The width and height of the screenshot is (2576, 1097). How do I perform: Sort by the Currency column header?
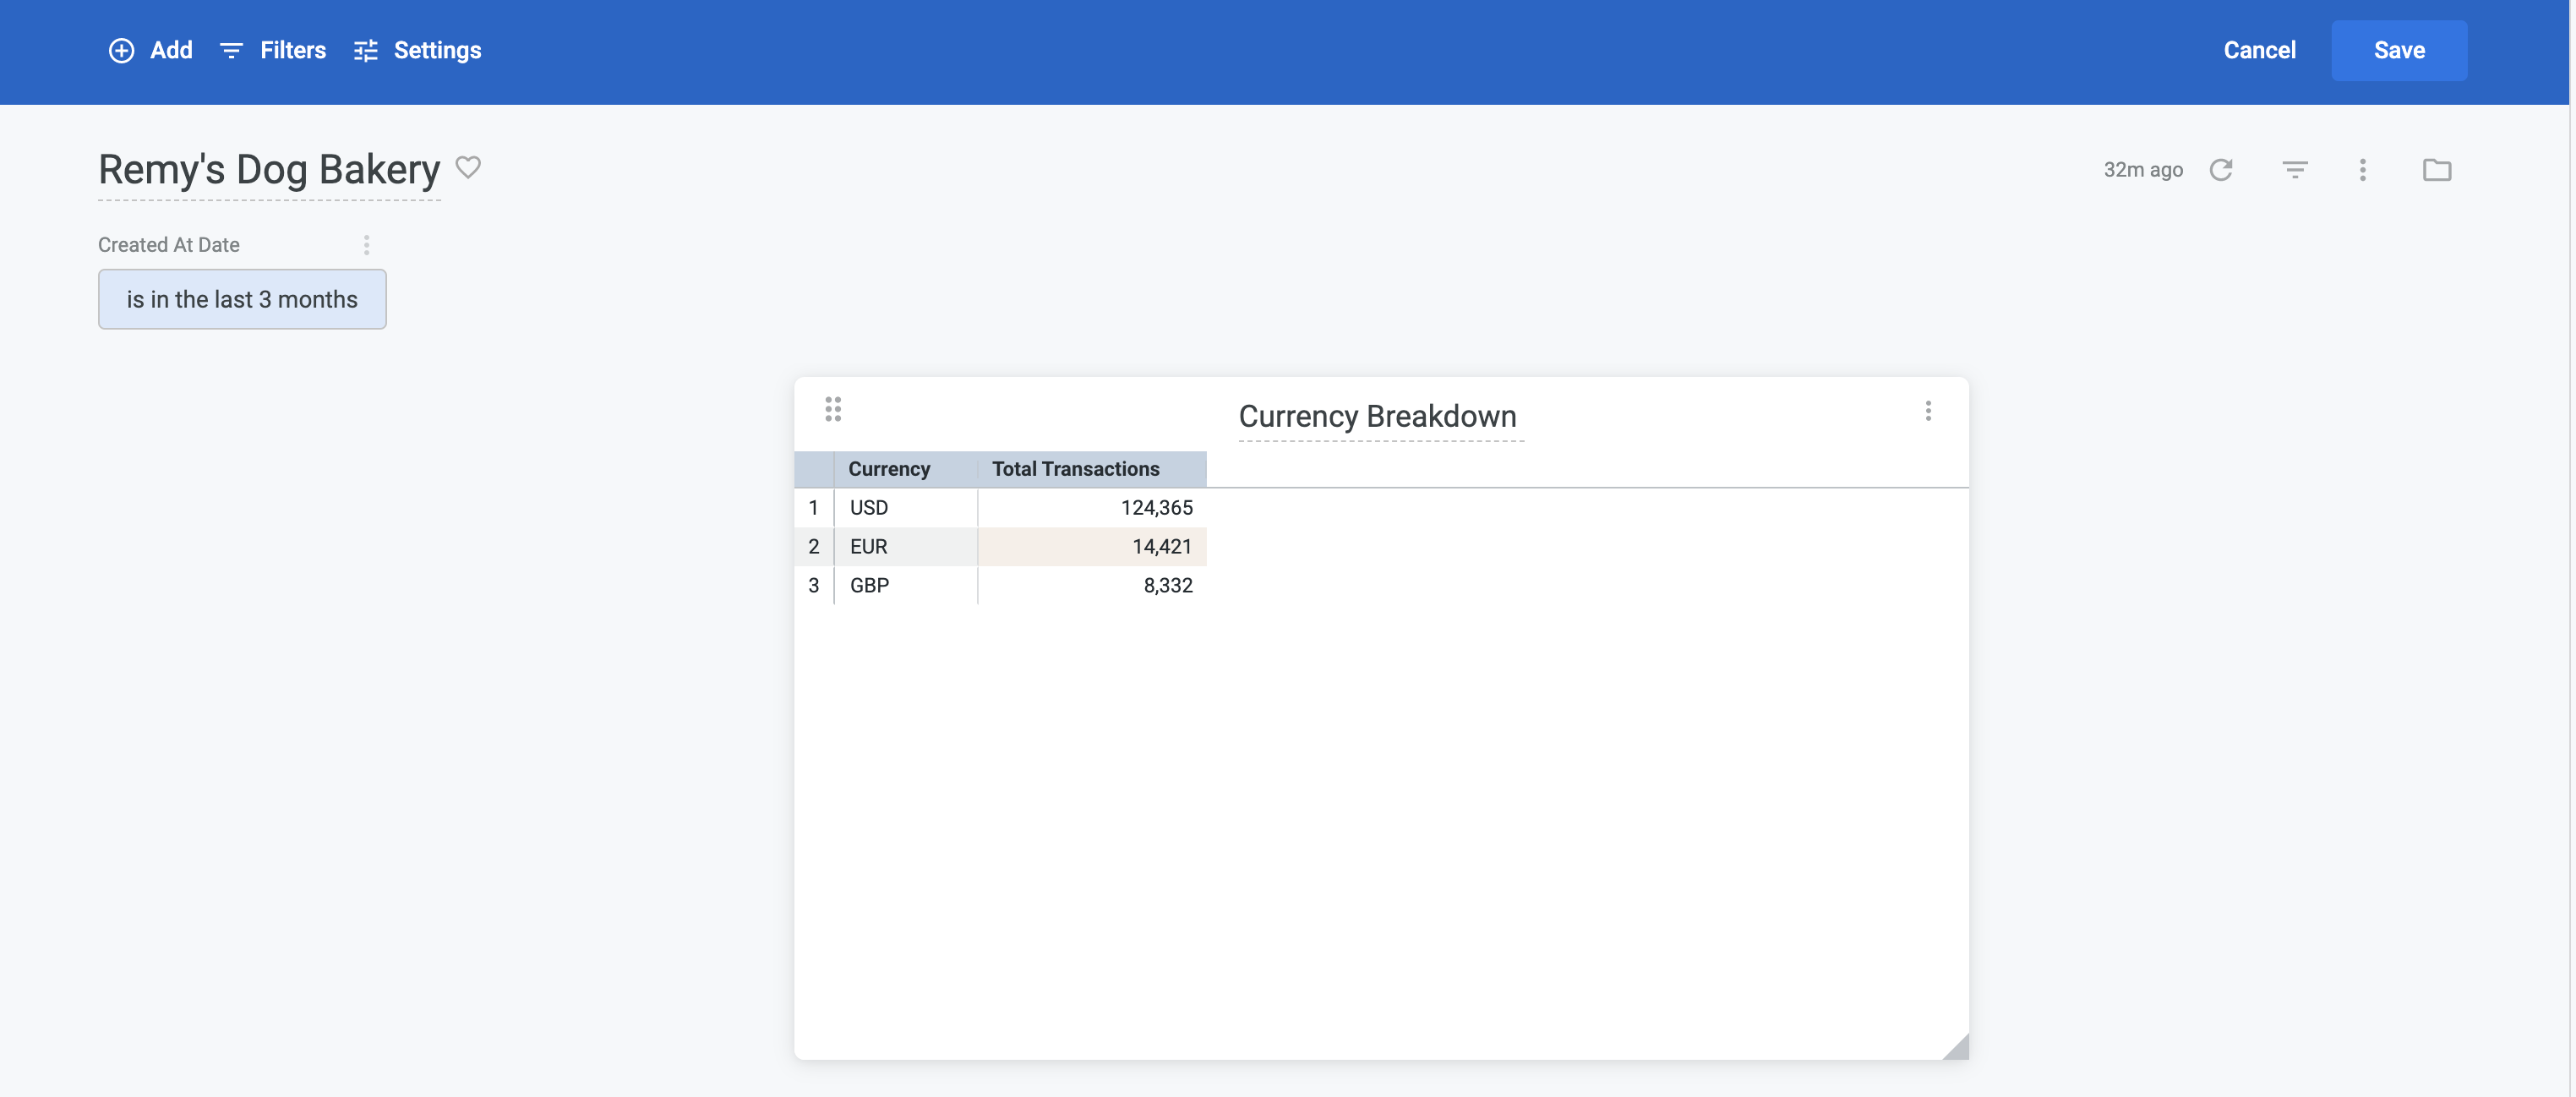[x=889, y=469]
